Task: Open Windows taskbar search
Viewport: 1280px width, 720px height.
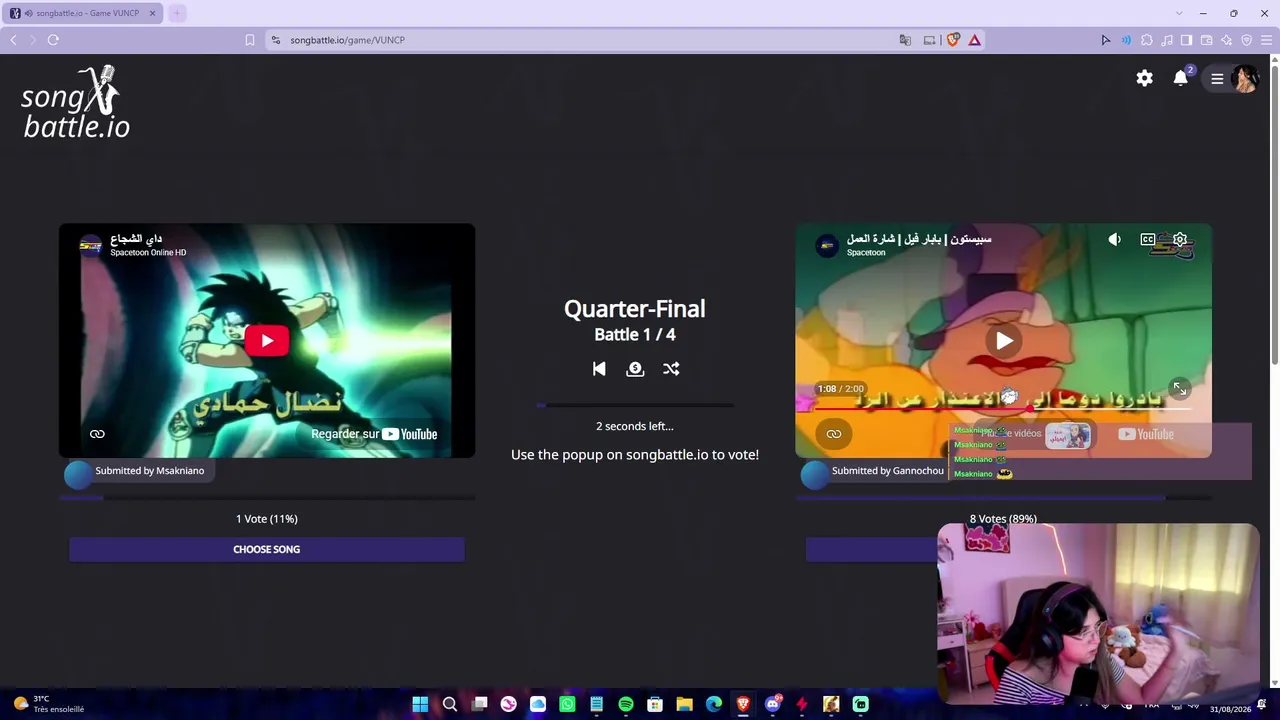Action: 450,705
